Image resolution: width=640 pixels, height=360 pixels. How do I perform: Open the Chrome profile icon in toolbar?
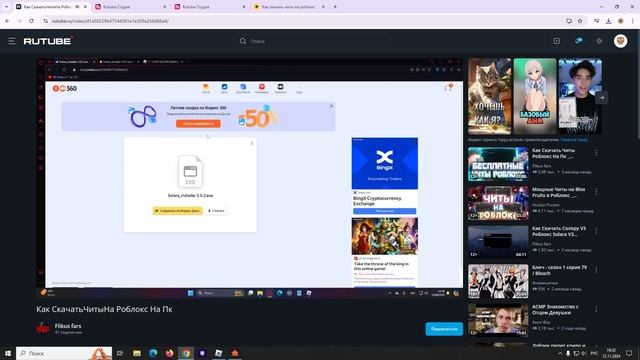(x=620, y=21)
